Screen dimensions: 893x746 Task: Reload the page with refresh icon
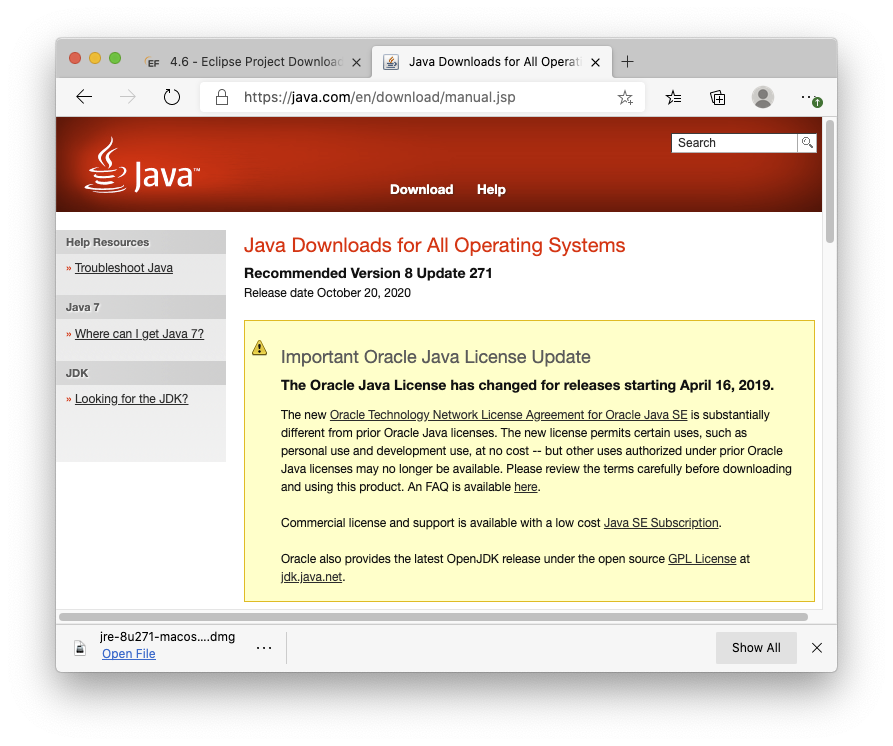point(171,97)
